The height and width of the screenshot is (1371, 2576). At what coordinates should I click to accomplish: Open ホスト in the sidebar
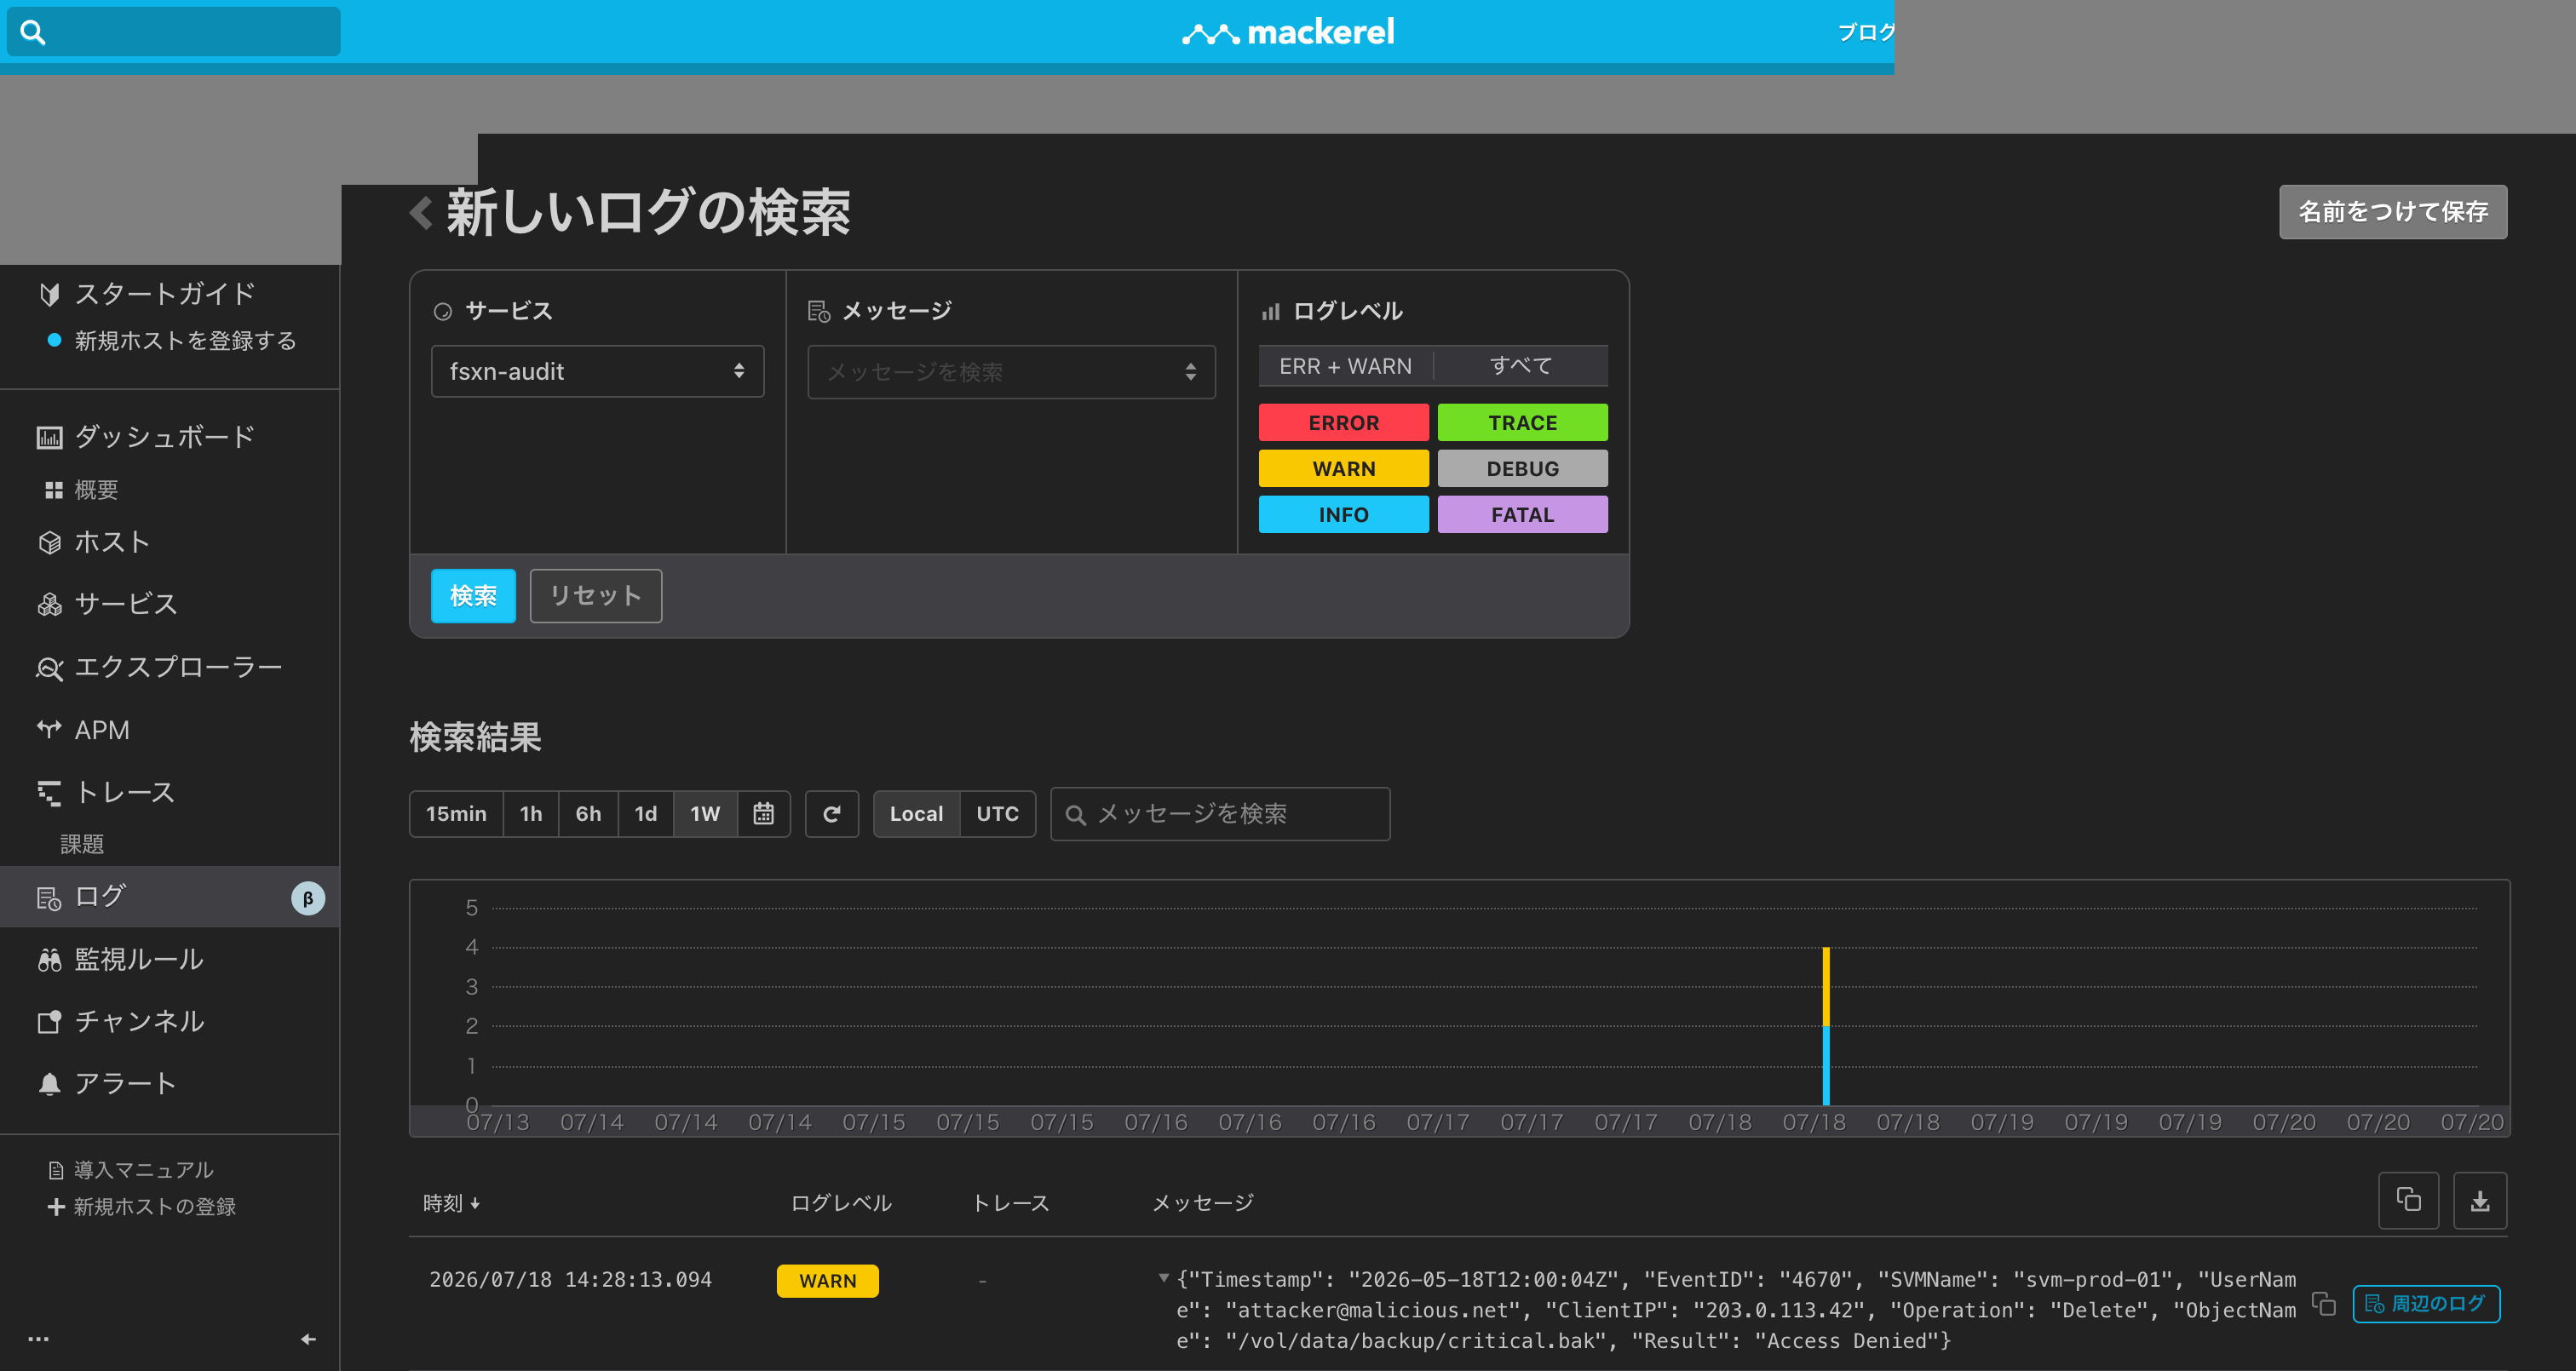[x=95, y=542]
